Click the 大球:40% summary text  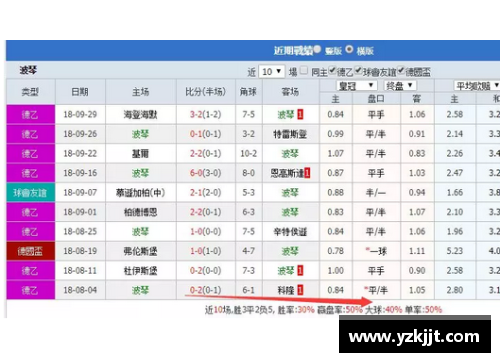[384, 310]
